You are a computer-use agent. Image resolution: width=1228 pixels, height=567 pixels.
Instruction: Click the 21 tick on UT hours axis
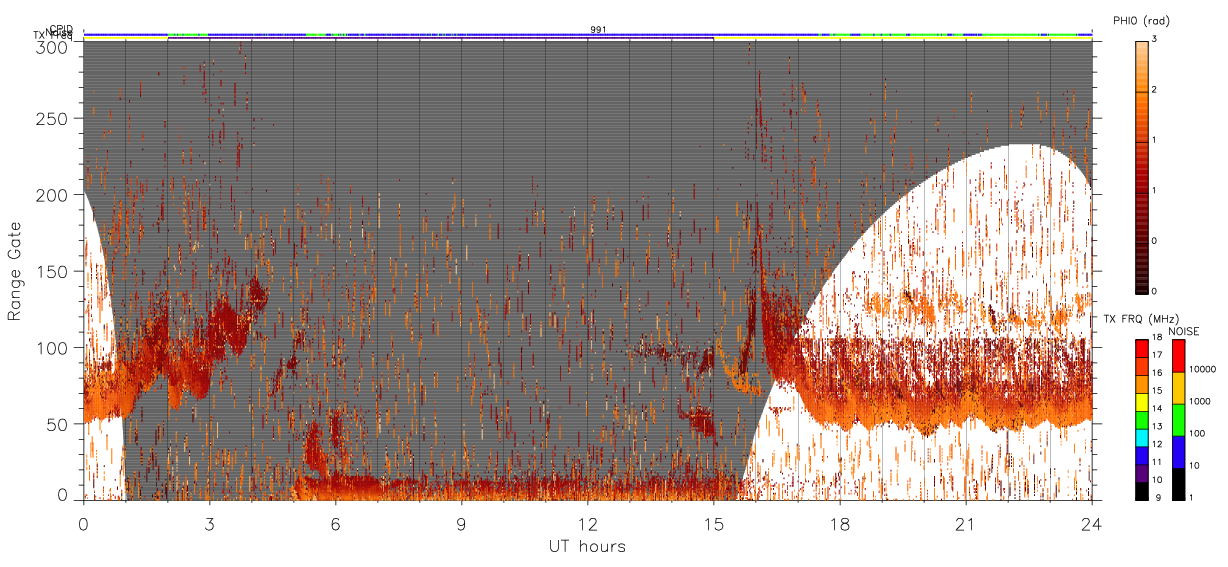(965, 523)
